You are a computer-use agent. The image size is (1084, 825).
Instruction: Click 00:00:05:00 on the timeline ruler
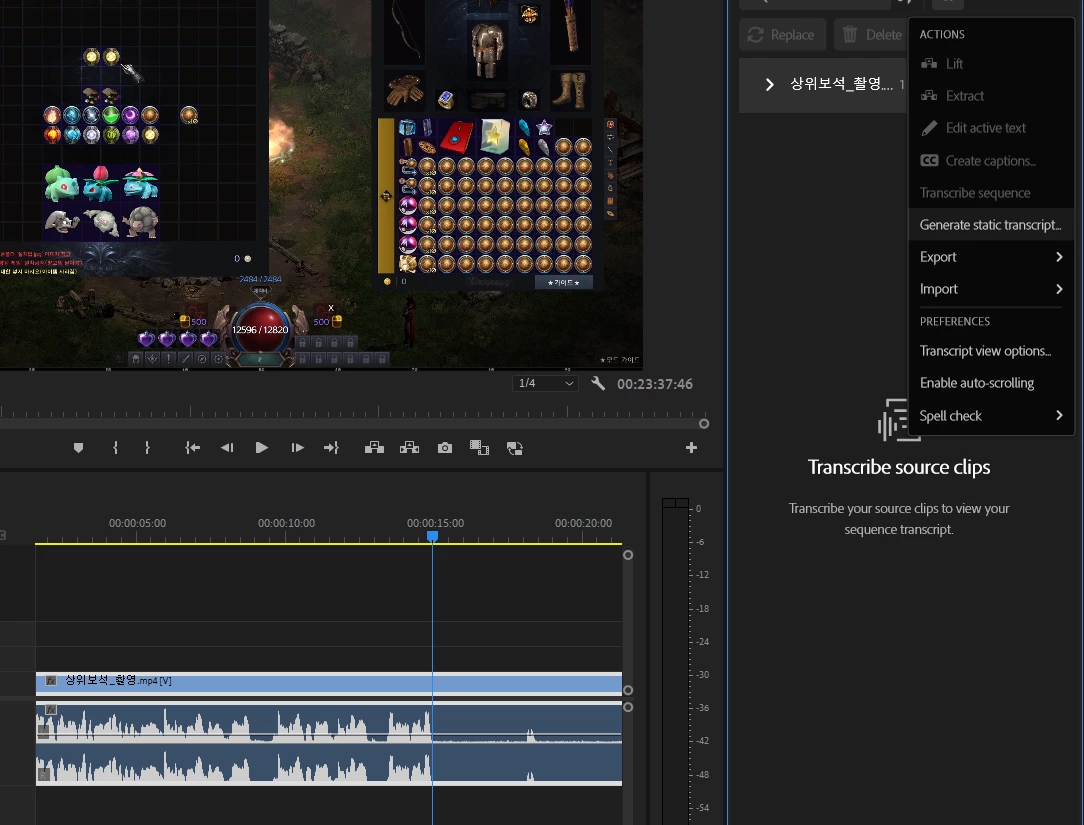137,523
